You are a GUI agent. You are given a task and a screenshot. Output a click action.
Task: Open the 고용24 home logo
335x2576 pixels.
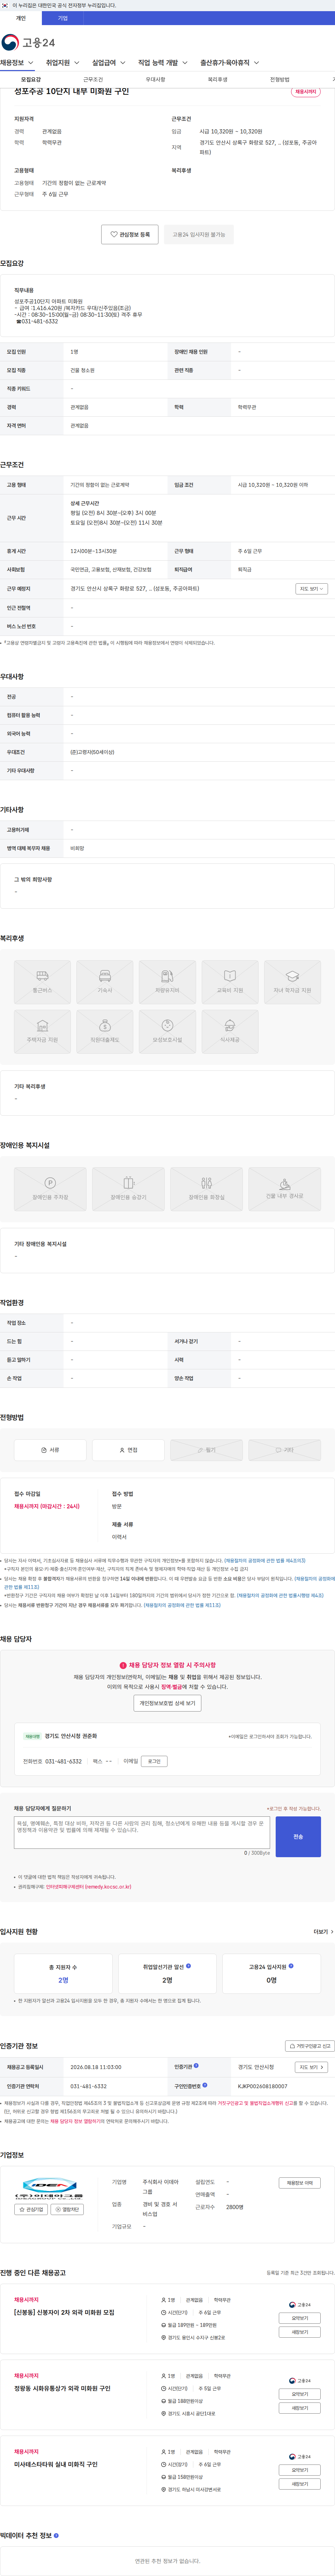tap(28, 42)
